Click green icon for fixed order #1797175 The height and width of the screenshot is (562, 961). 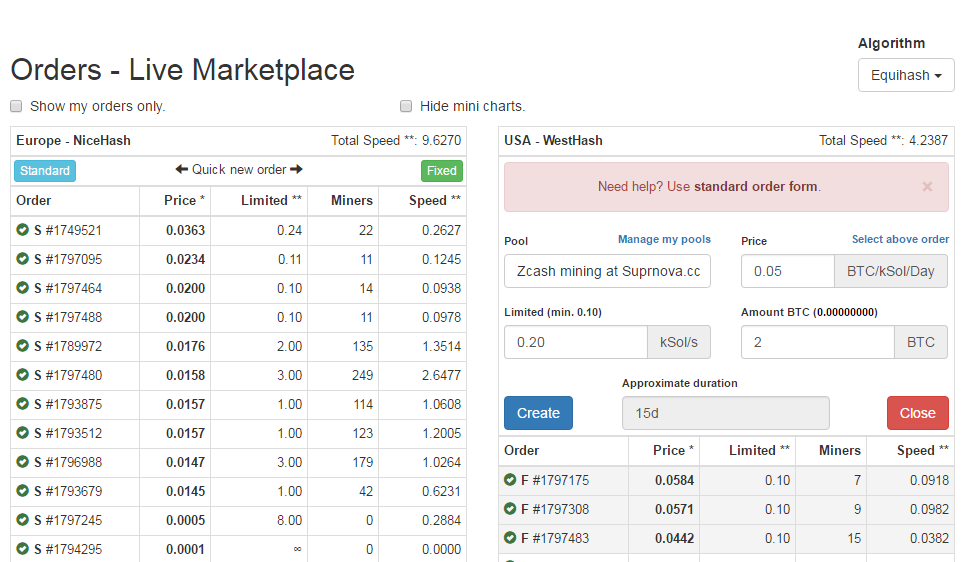[x=510, y=480]
